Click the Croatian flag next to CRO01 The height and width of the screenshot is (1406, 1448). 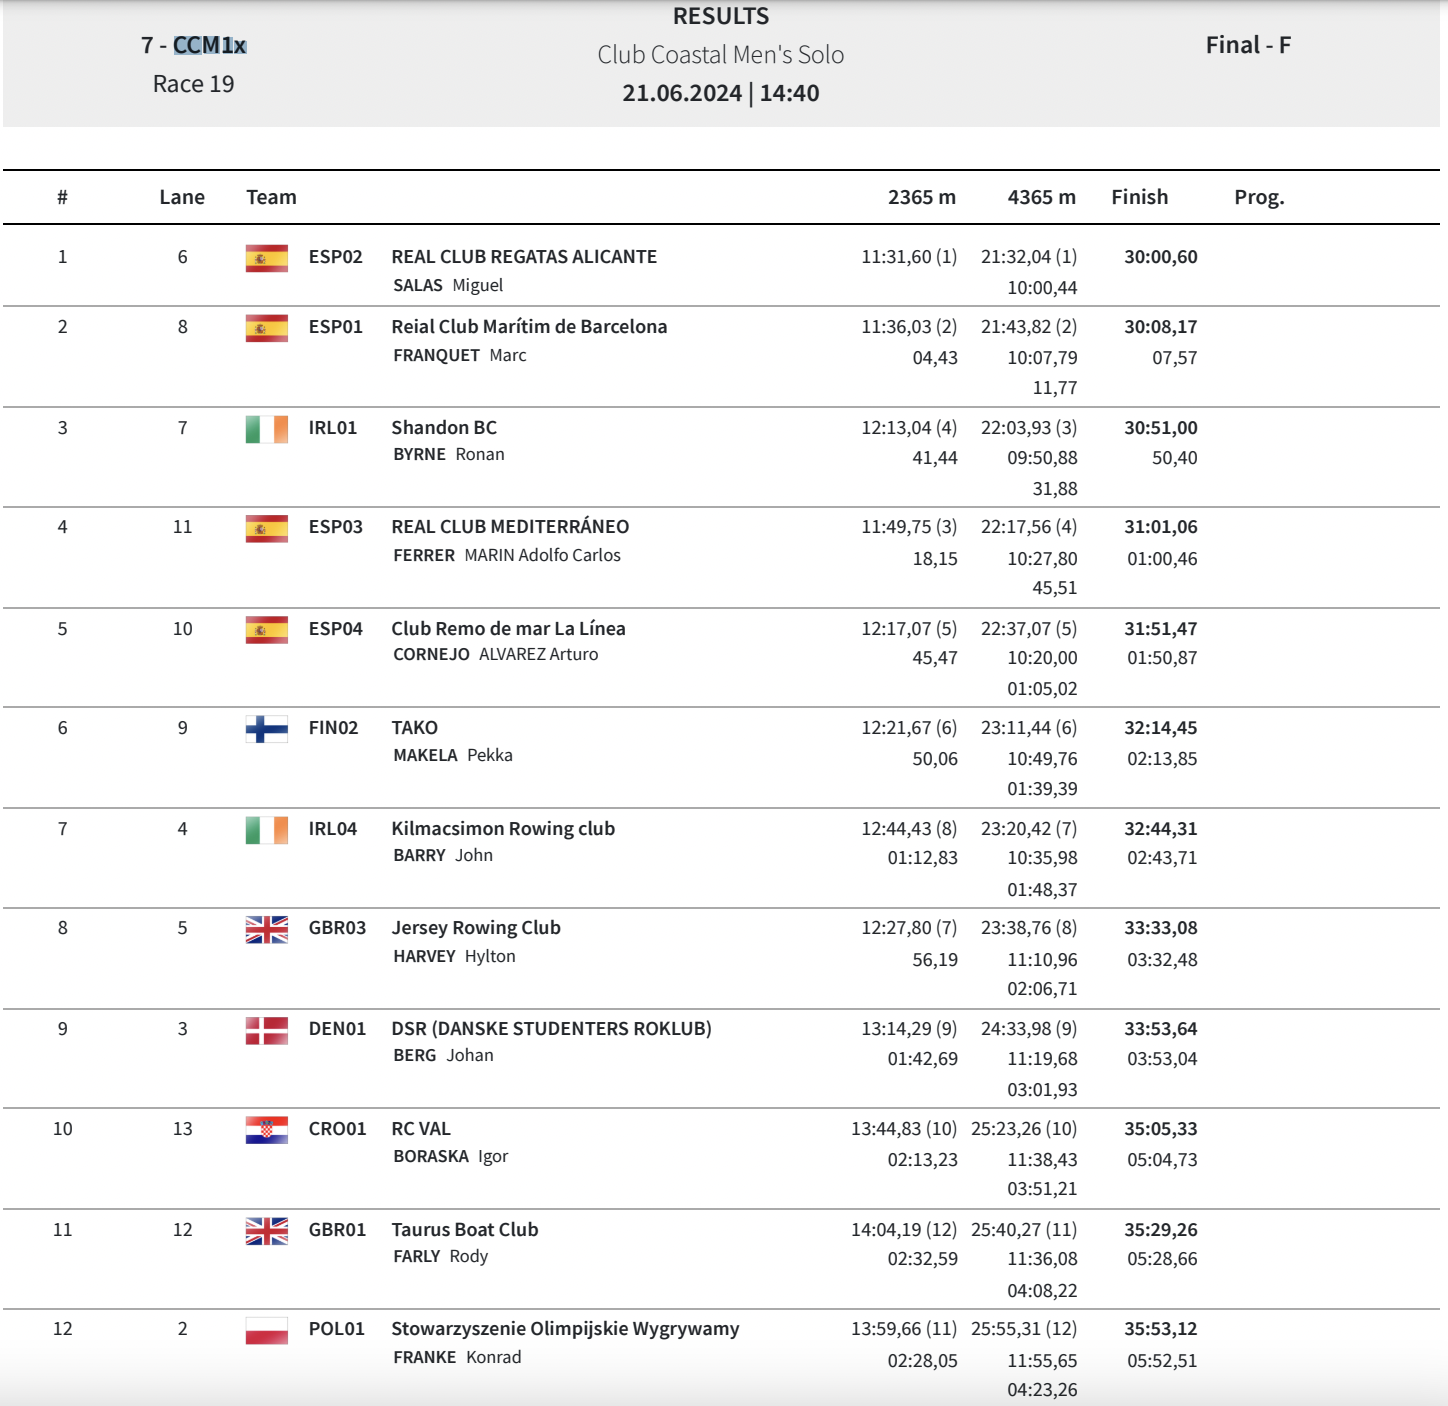(266, 1130)
